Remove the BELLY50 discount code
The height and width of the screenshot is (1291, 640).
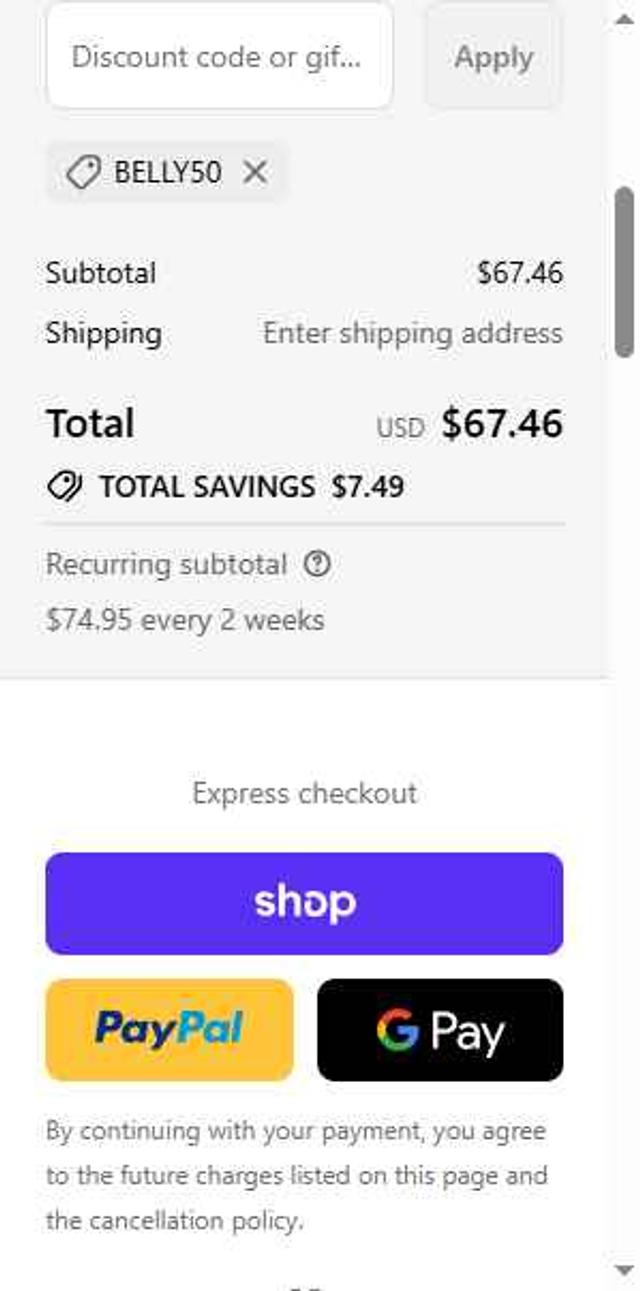point(255,172)
